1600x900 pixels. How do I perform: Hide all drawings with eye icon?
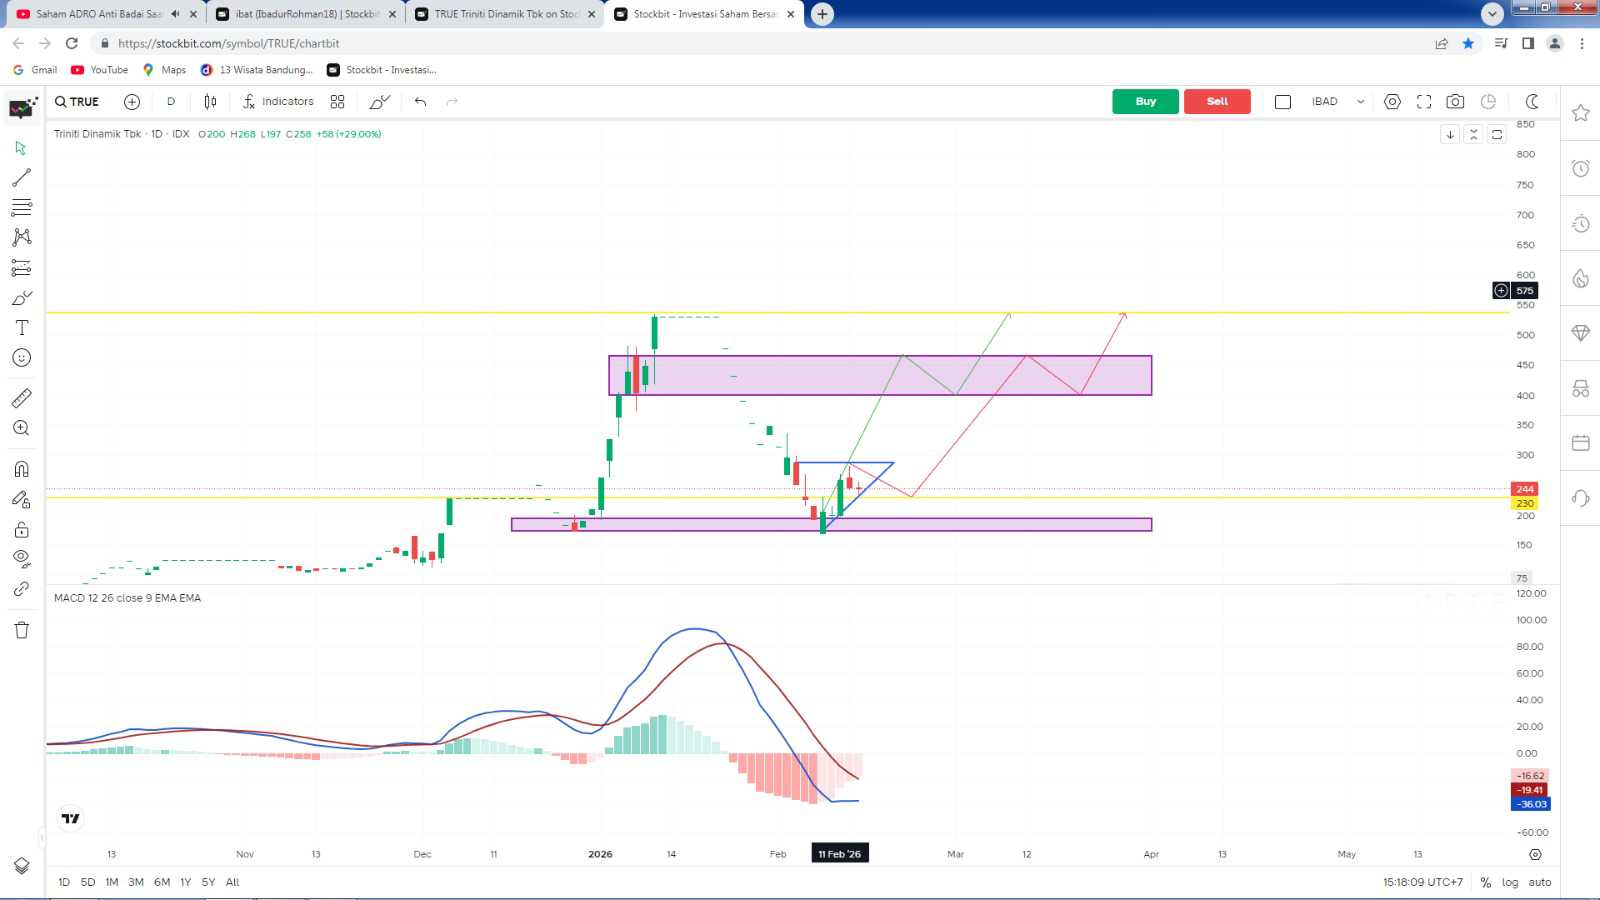tap(21, 559)
